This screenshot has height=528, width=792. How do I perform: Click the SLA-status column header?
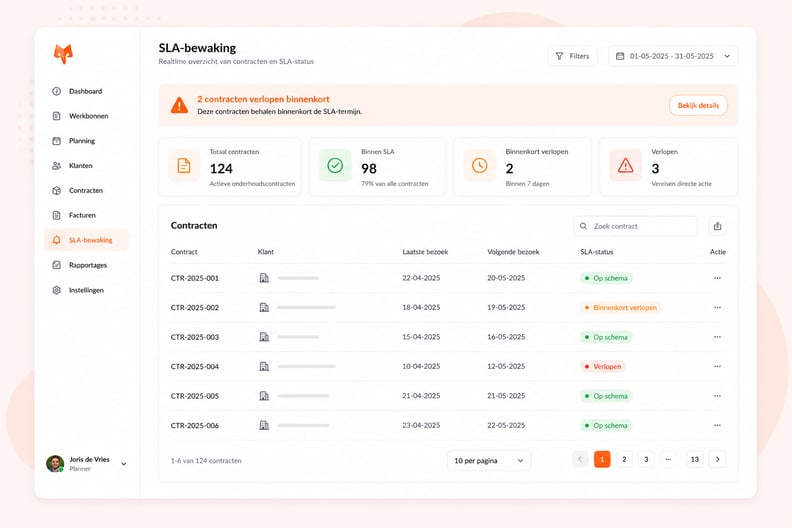597,252
